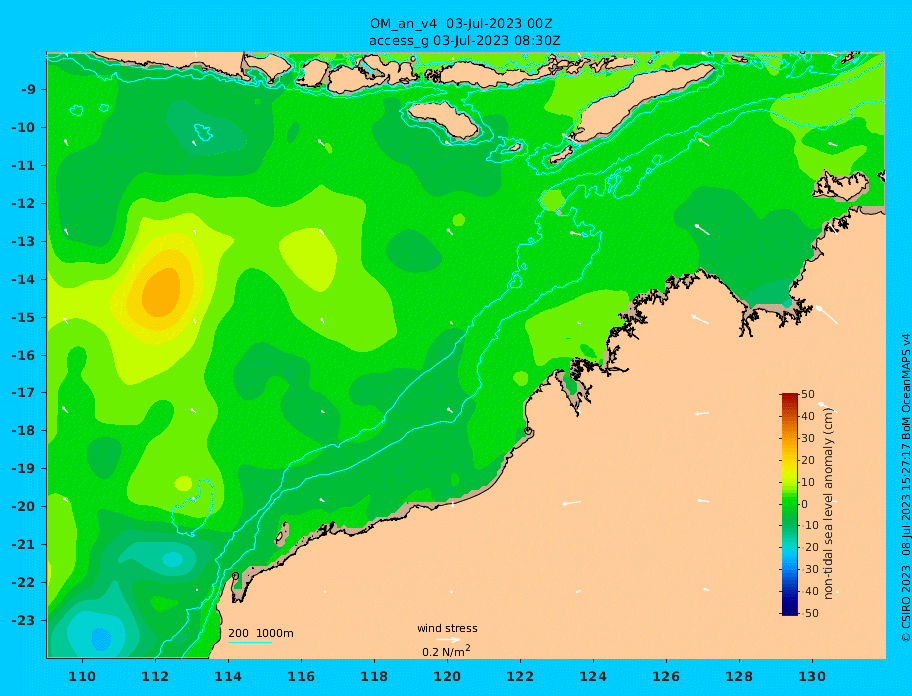Image resolution: width=912 pixels, height=696 pixels.
Task: Click the latitude label -14
Action: click(24, 280)
